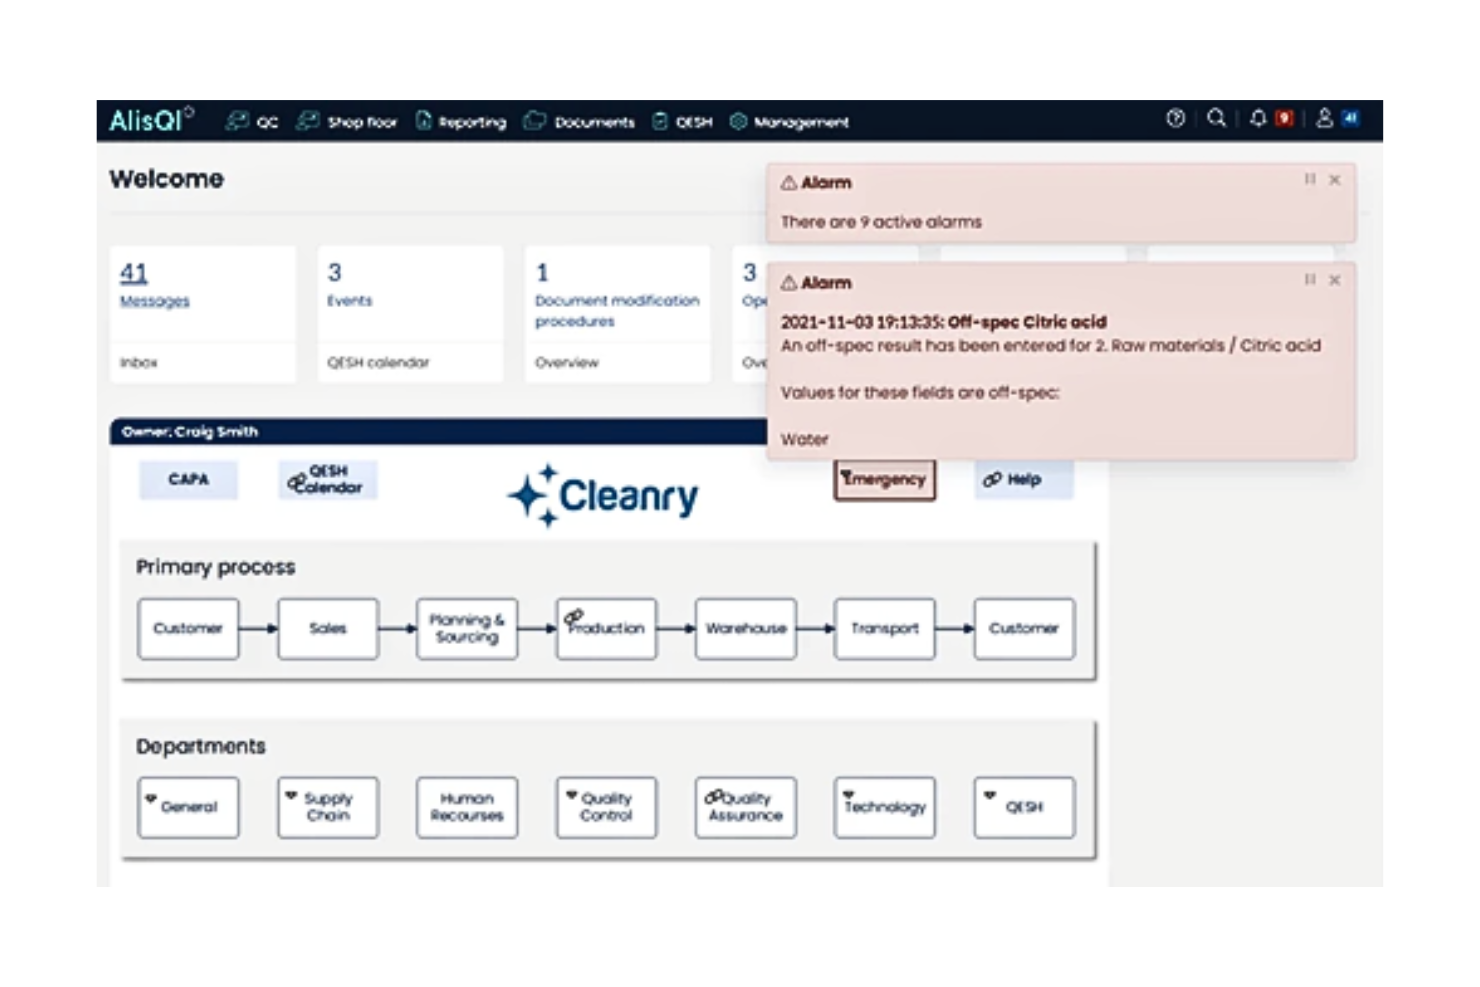Open the Reporting icon
The height and width of the screenshot is (987, 1480).
tap(424, 121)
